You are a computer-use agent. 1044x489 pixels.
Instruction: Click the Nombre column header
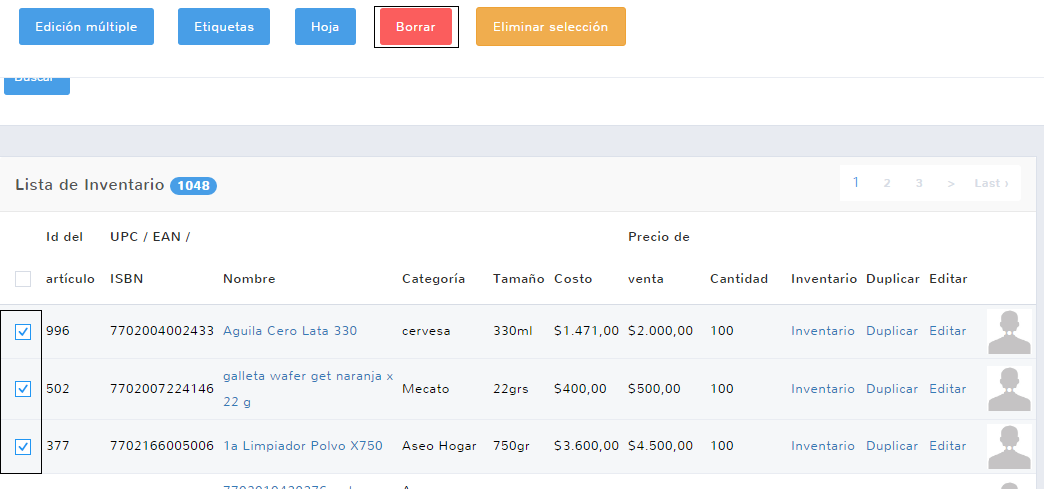pos(249,279)
